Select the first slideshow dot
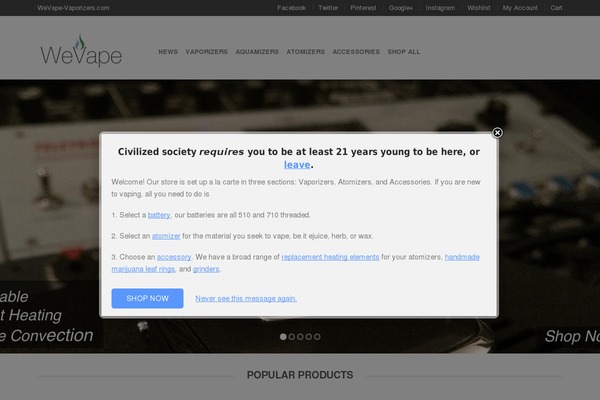Screen dimensions: 600x400 (283, 337)
